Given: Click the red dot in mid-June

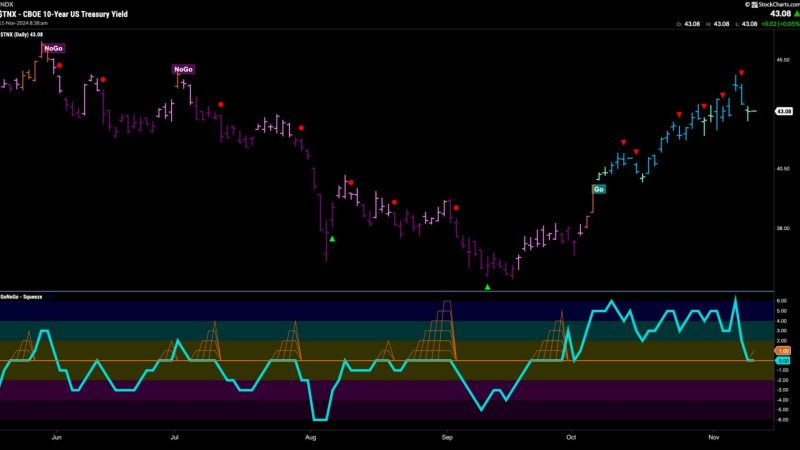Looking at the screenshot, I should tap(103, 80).
